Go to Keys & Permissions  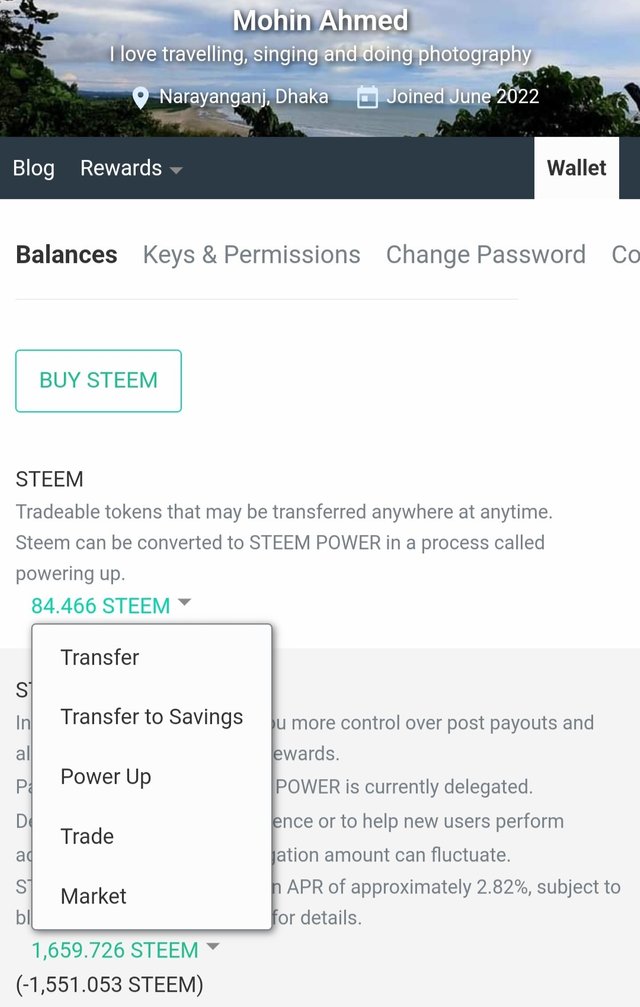252,255
